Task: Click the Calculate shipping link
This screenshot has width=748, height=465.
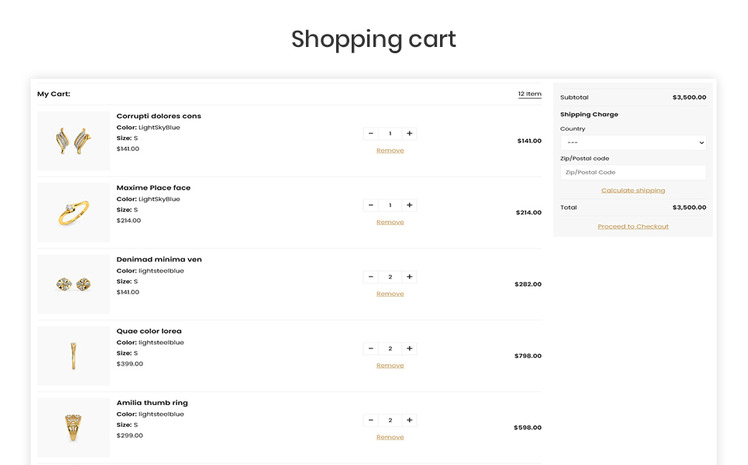Action: (633, 190)
